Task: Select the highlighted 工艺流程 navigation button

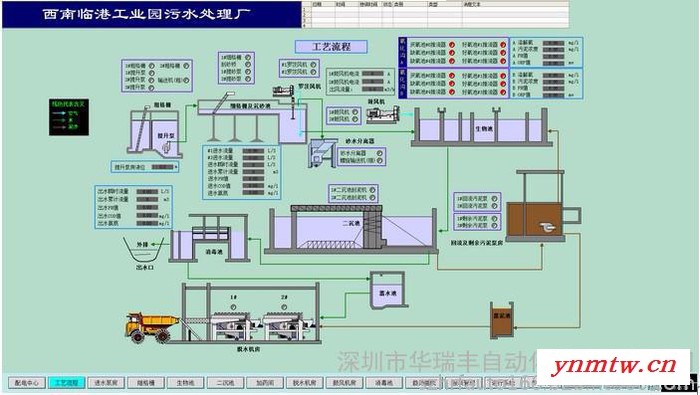Action: [67, 383]
